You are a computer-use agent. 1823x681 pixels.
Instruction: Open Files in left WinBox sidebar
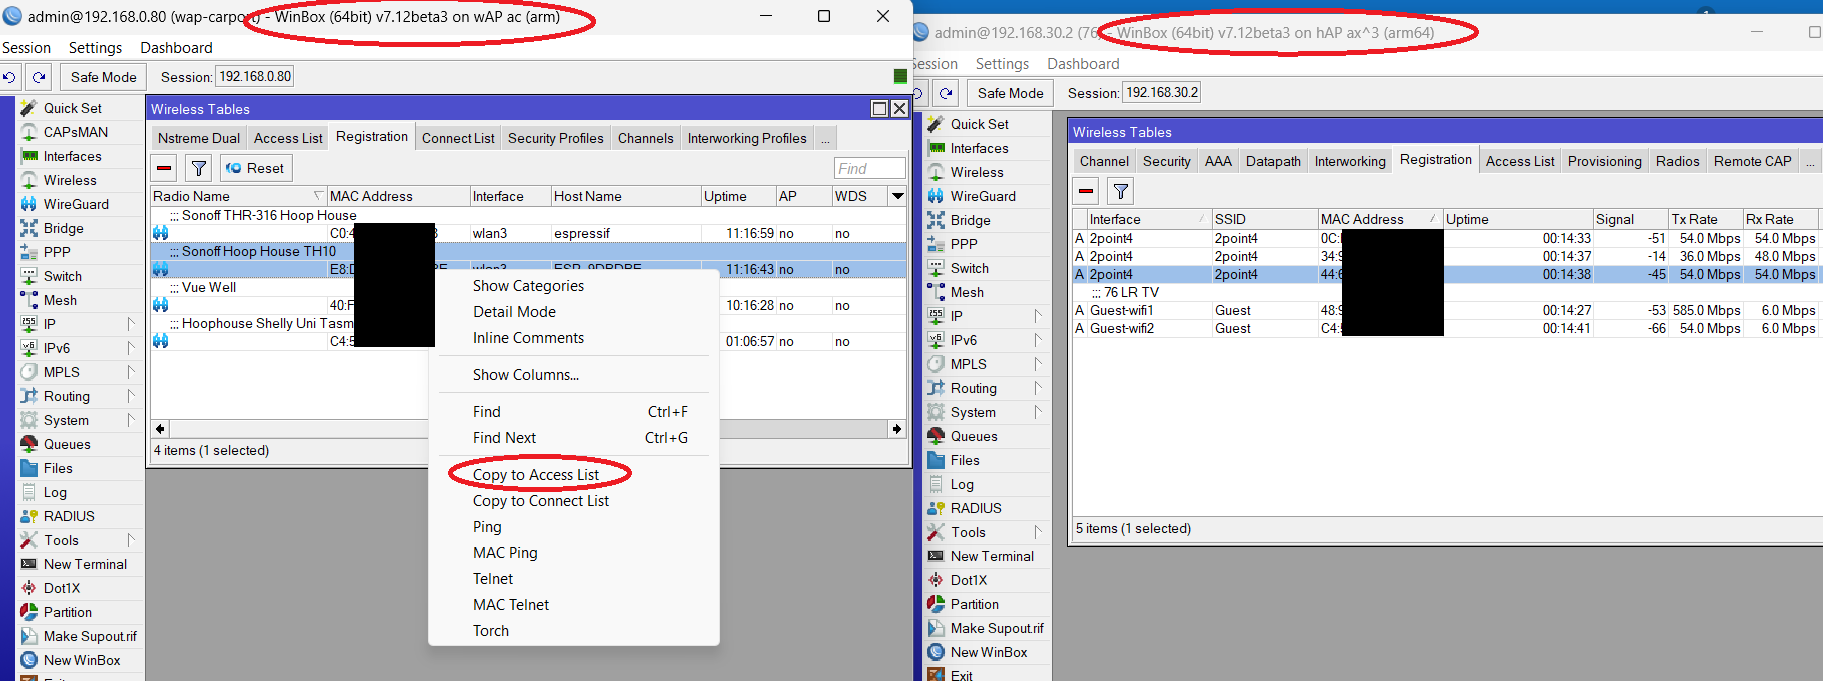click(x=58, y=468)
